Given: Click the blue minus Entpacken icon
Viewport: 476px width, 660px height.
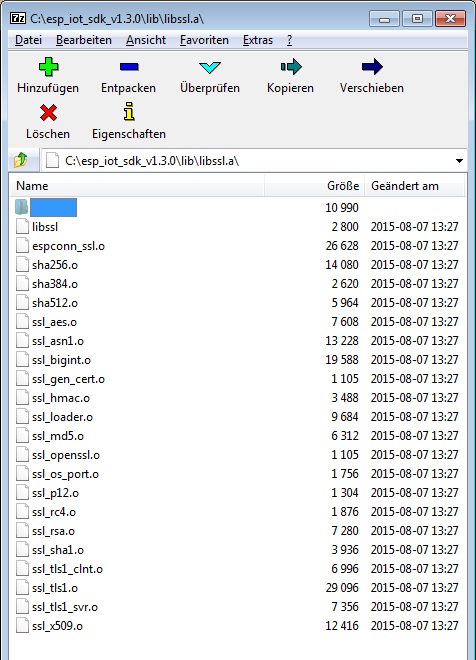Looking at the screenshot, I should [x=129, y=67].
